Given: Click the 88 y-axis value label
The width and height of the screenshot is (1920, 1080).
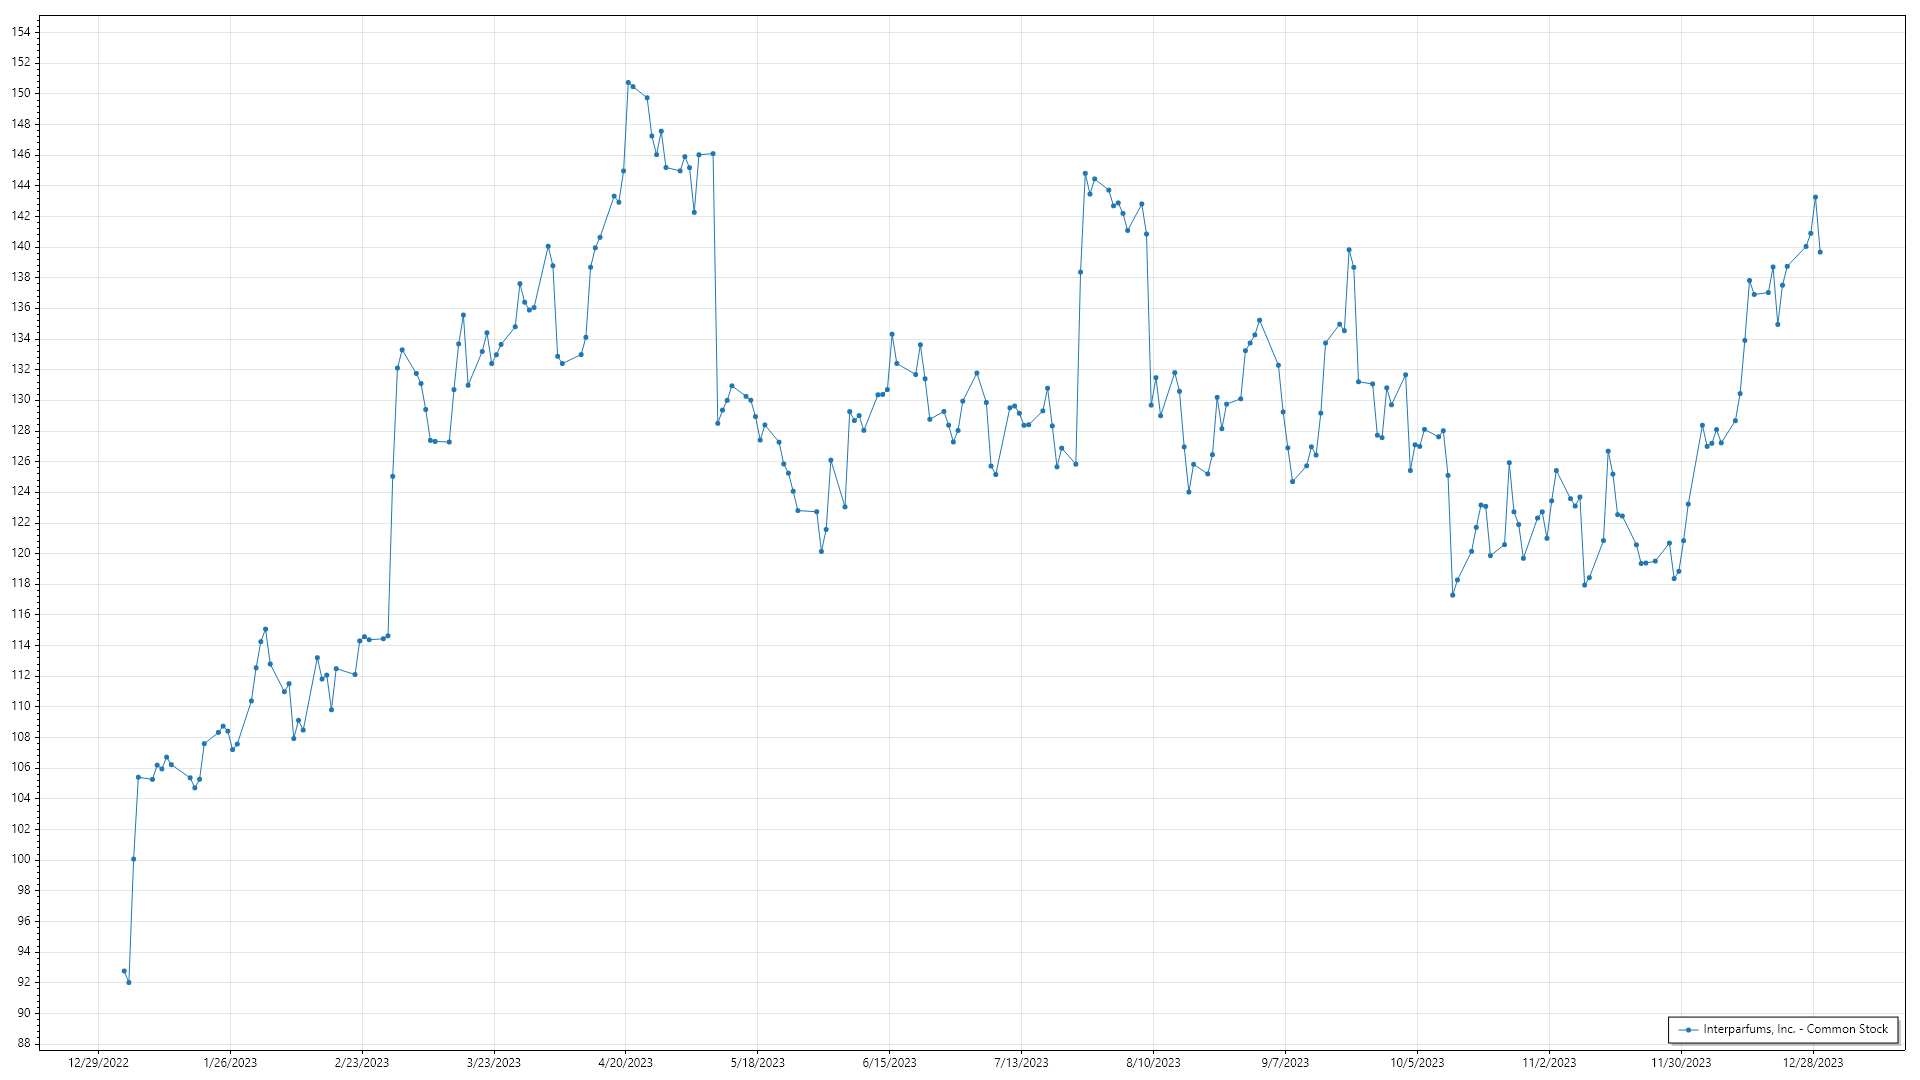Looking at the screenshot, I should (24, 1043).
